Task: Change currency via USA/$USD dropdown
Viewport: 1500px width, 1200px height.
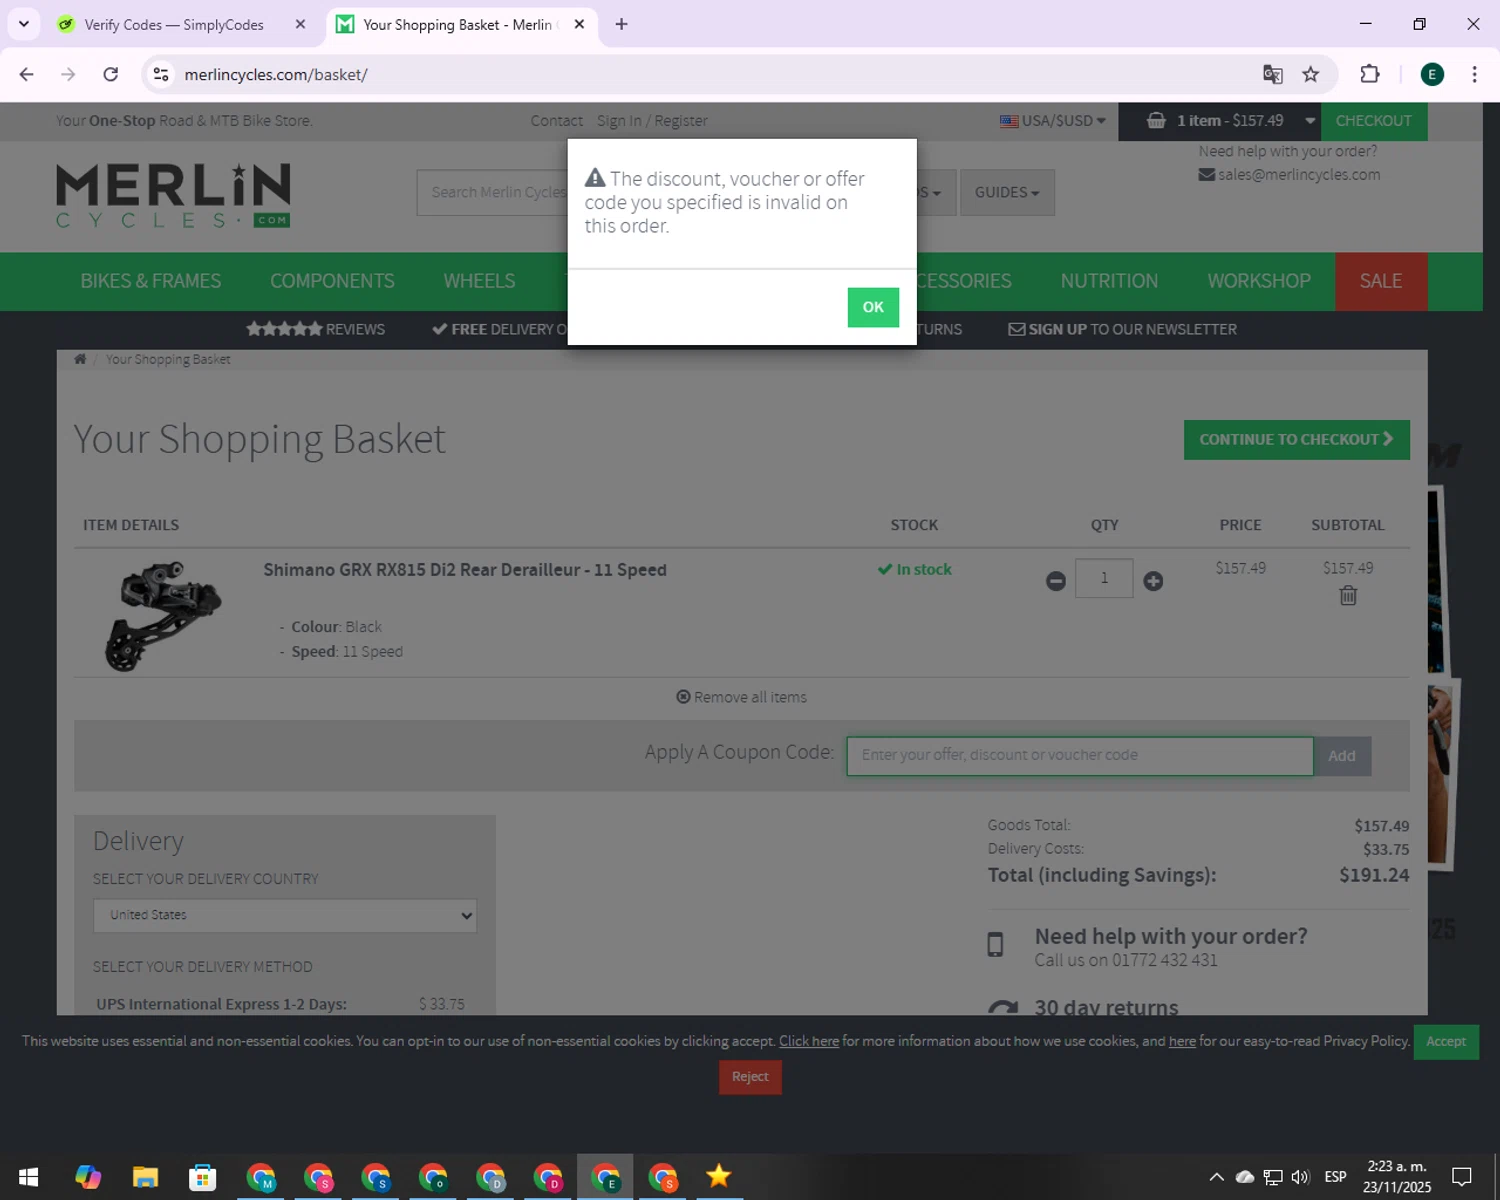Action: coord(1053,121)
